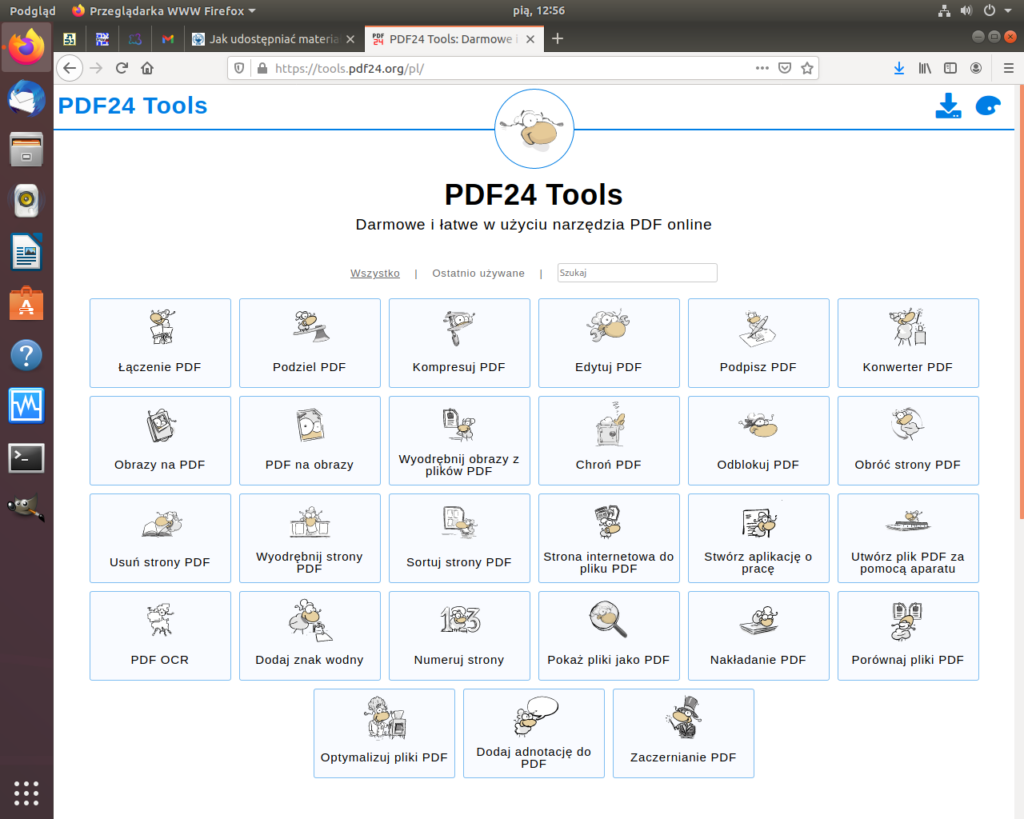This screenshot has width=1024, height=819.
Task: Open the Firefox library menu
Action: (925, 68)
